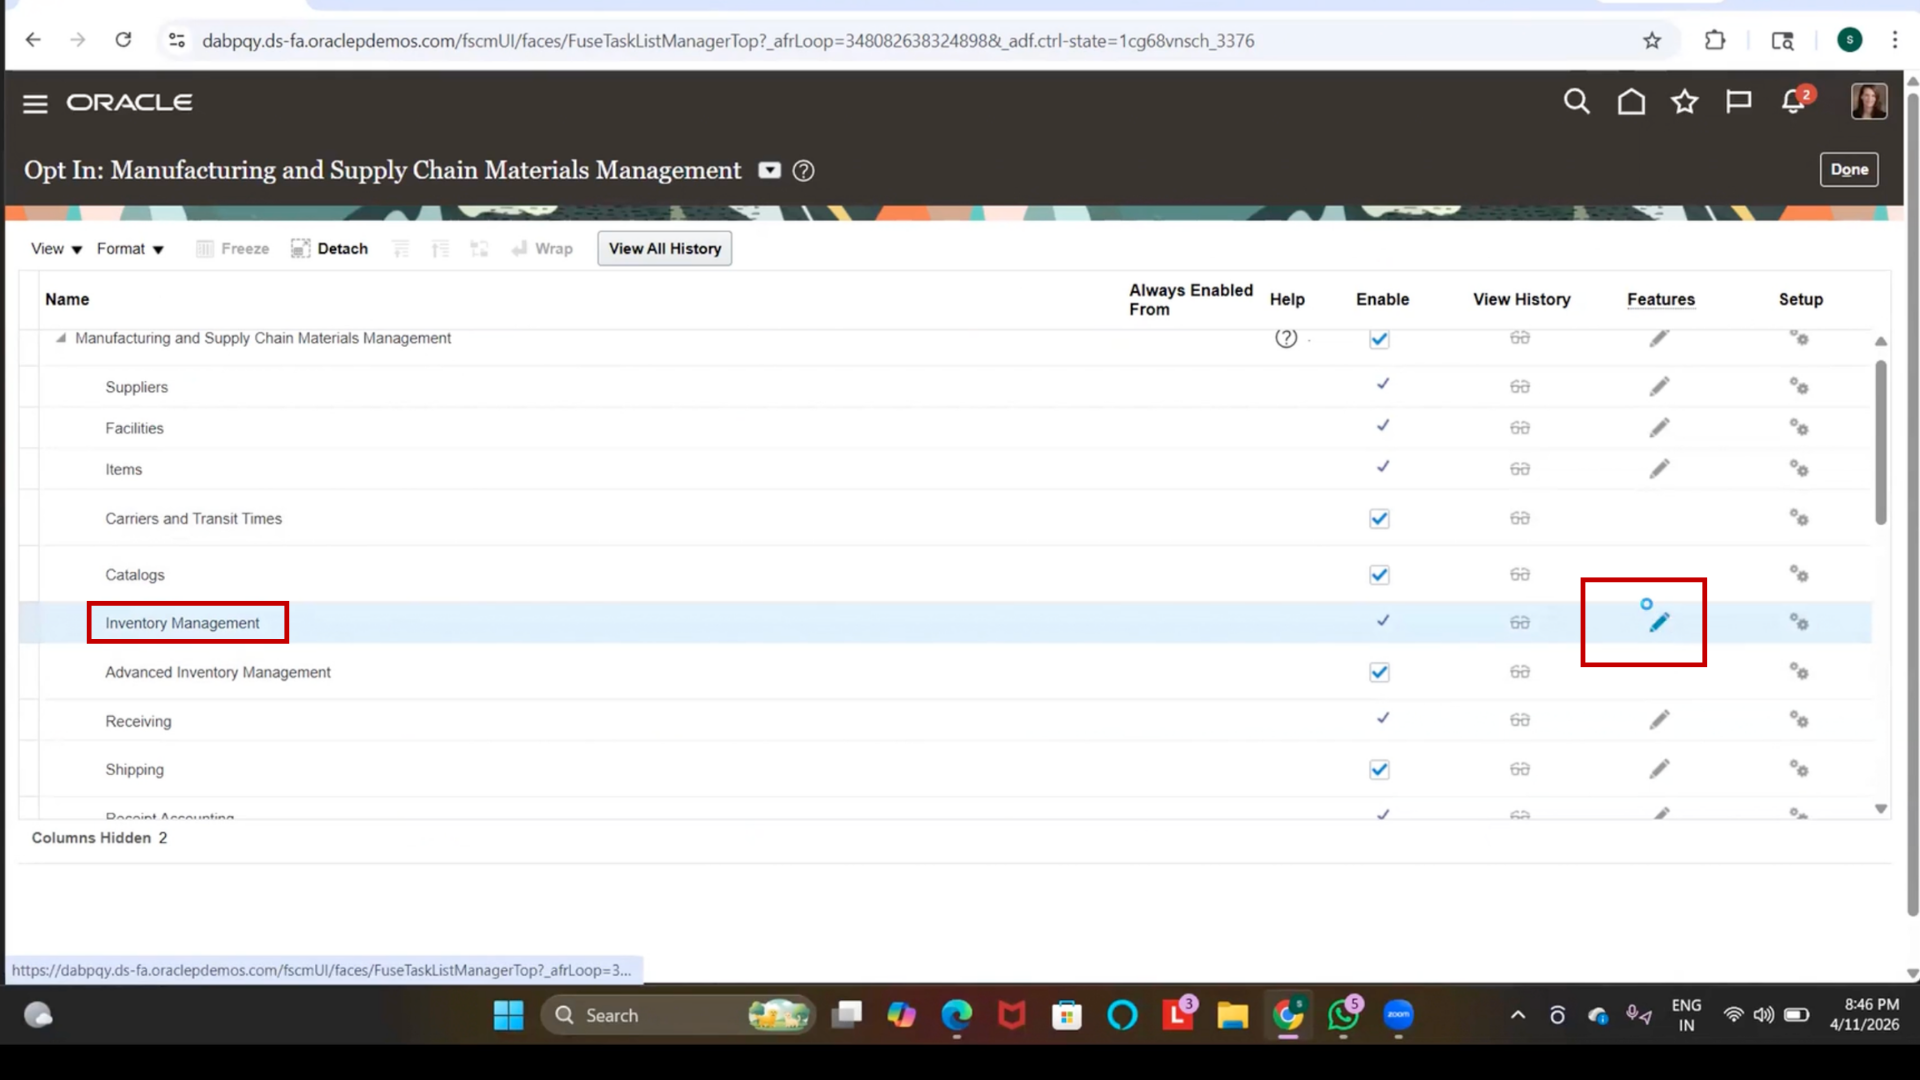Click help icon in Manufacturing and Supply Chain row
1920x1080 pixels.
tap(1286, 338)
